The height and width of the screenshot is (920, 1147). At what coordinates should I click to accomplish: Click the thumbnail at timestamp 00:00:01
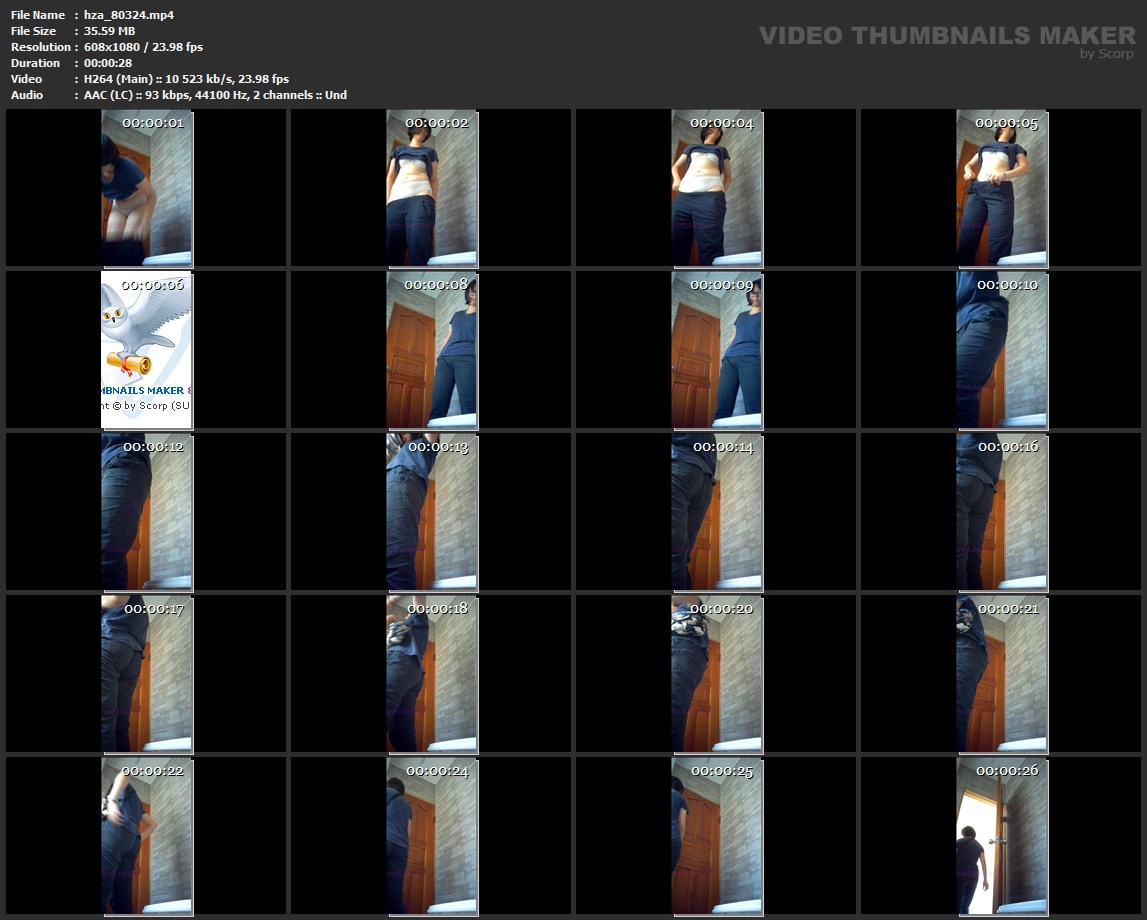tap(147, 188)
